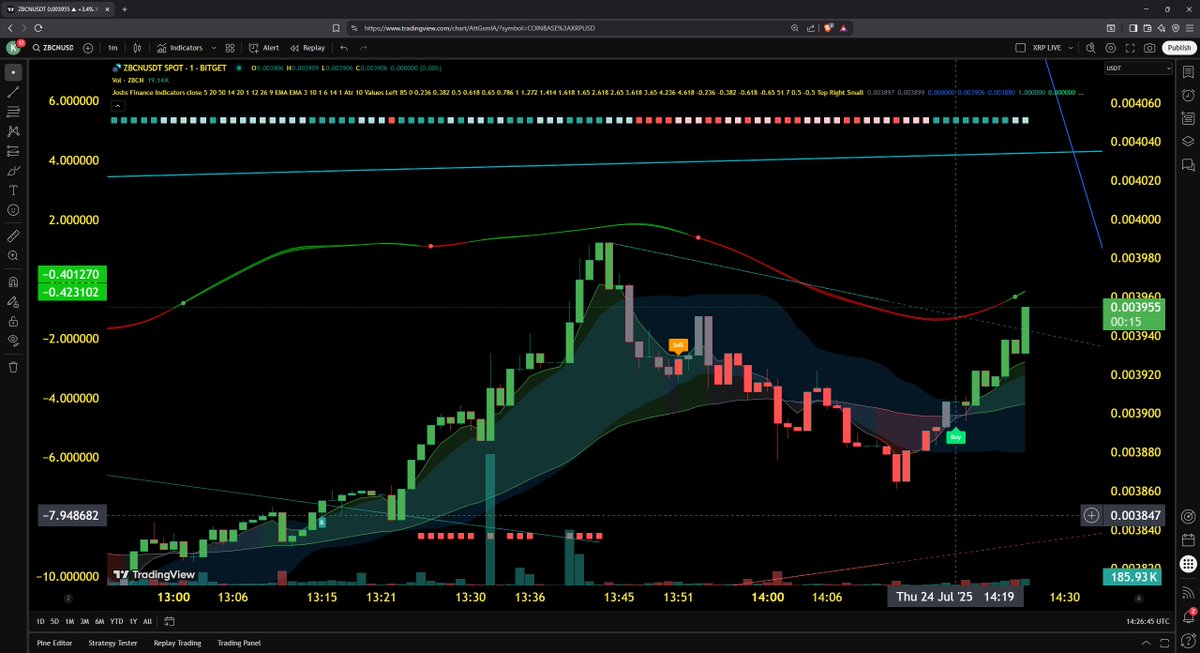1200x653 pixels.
Task: Hide all drawings with eye icon
Action: [x=13, y=340]
